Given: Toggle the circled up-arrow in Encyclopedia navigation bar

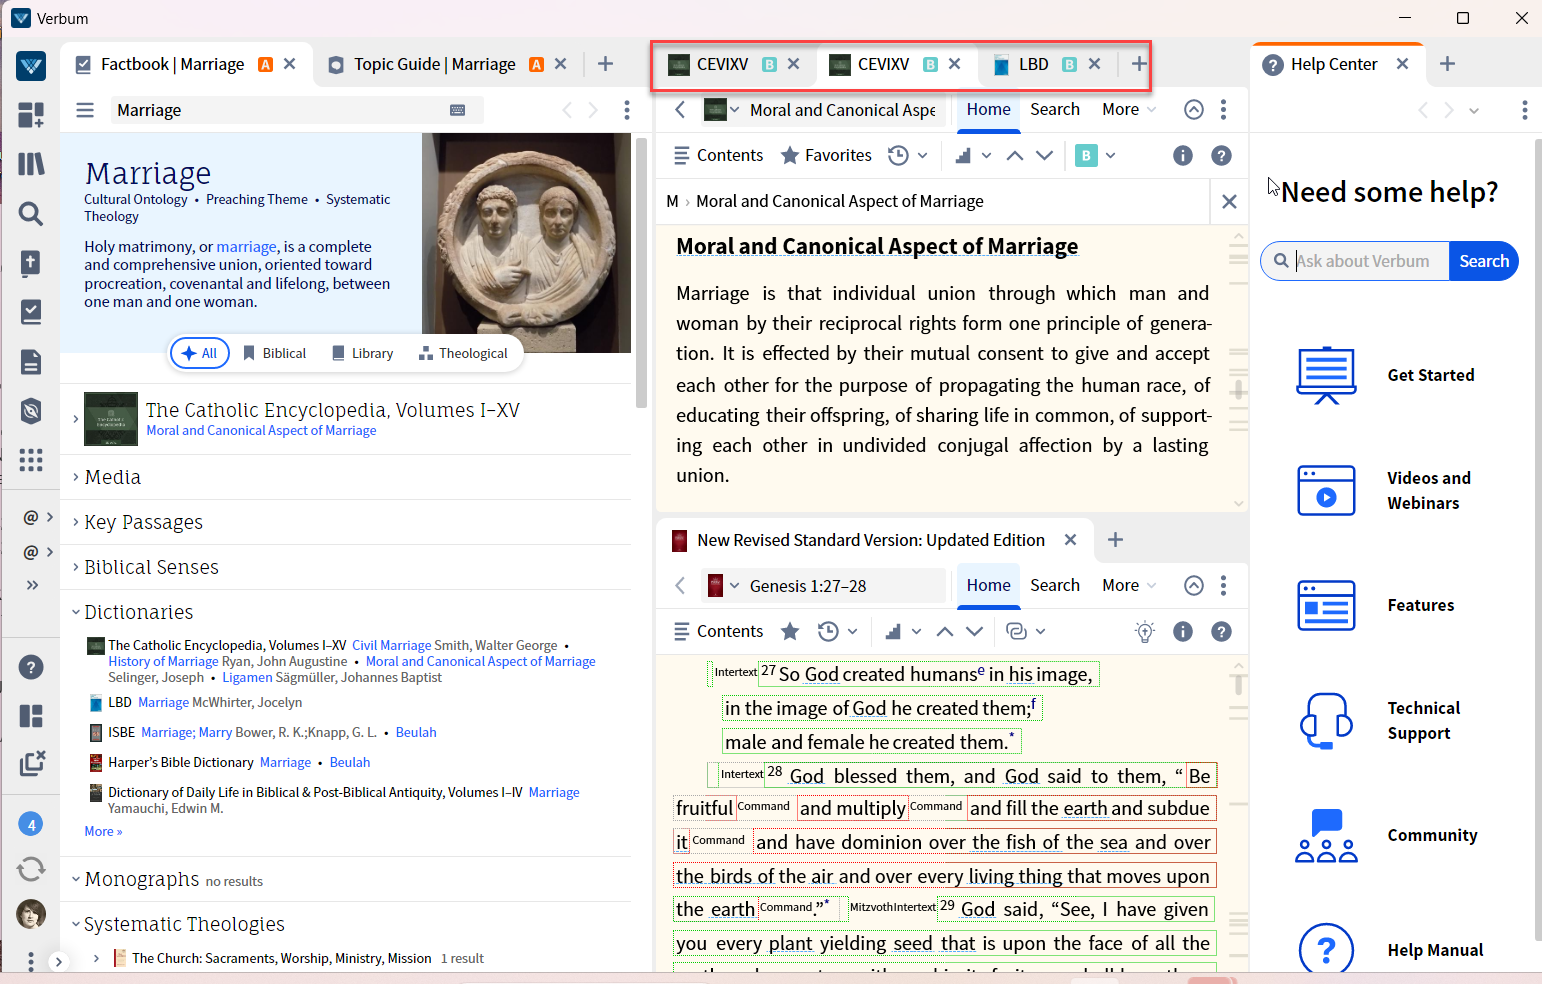Looking at the screenshot, I should tap(1194, 110).
